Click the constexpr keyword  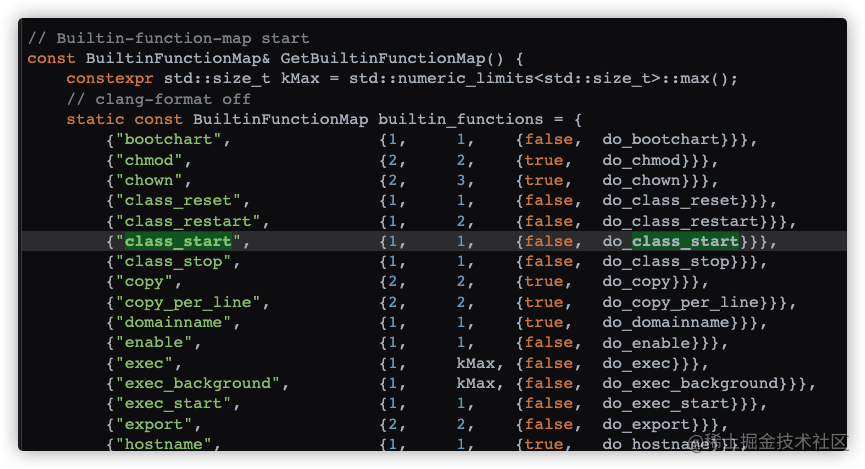(110, 78)
